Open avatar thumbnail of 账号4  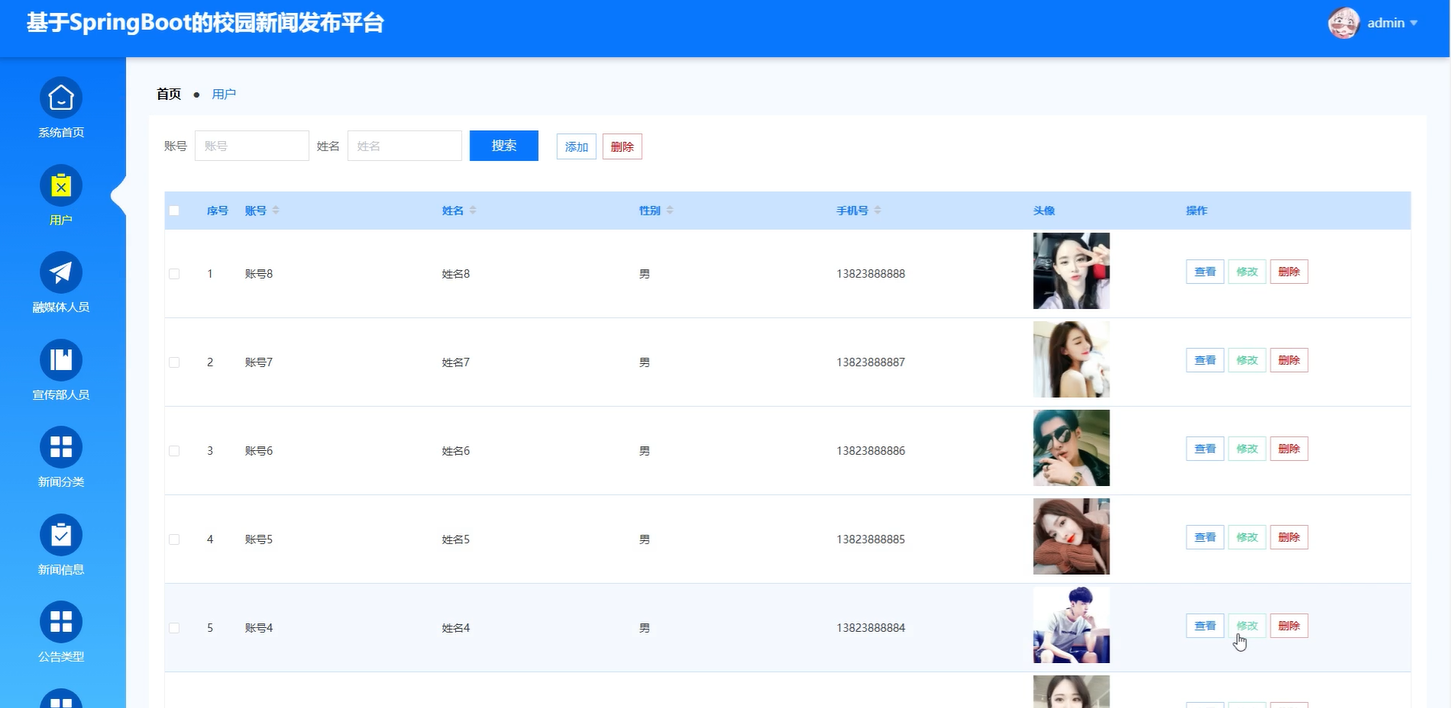coord(1071,625)
